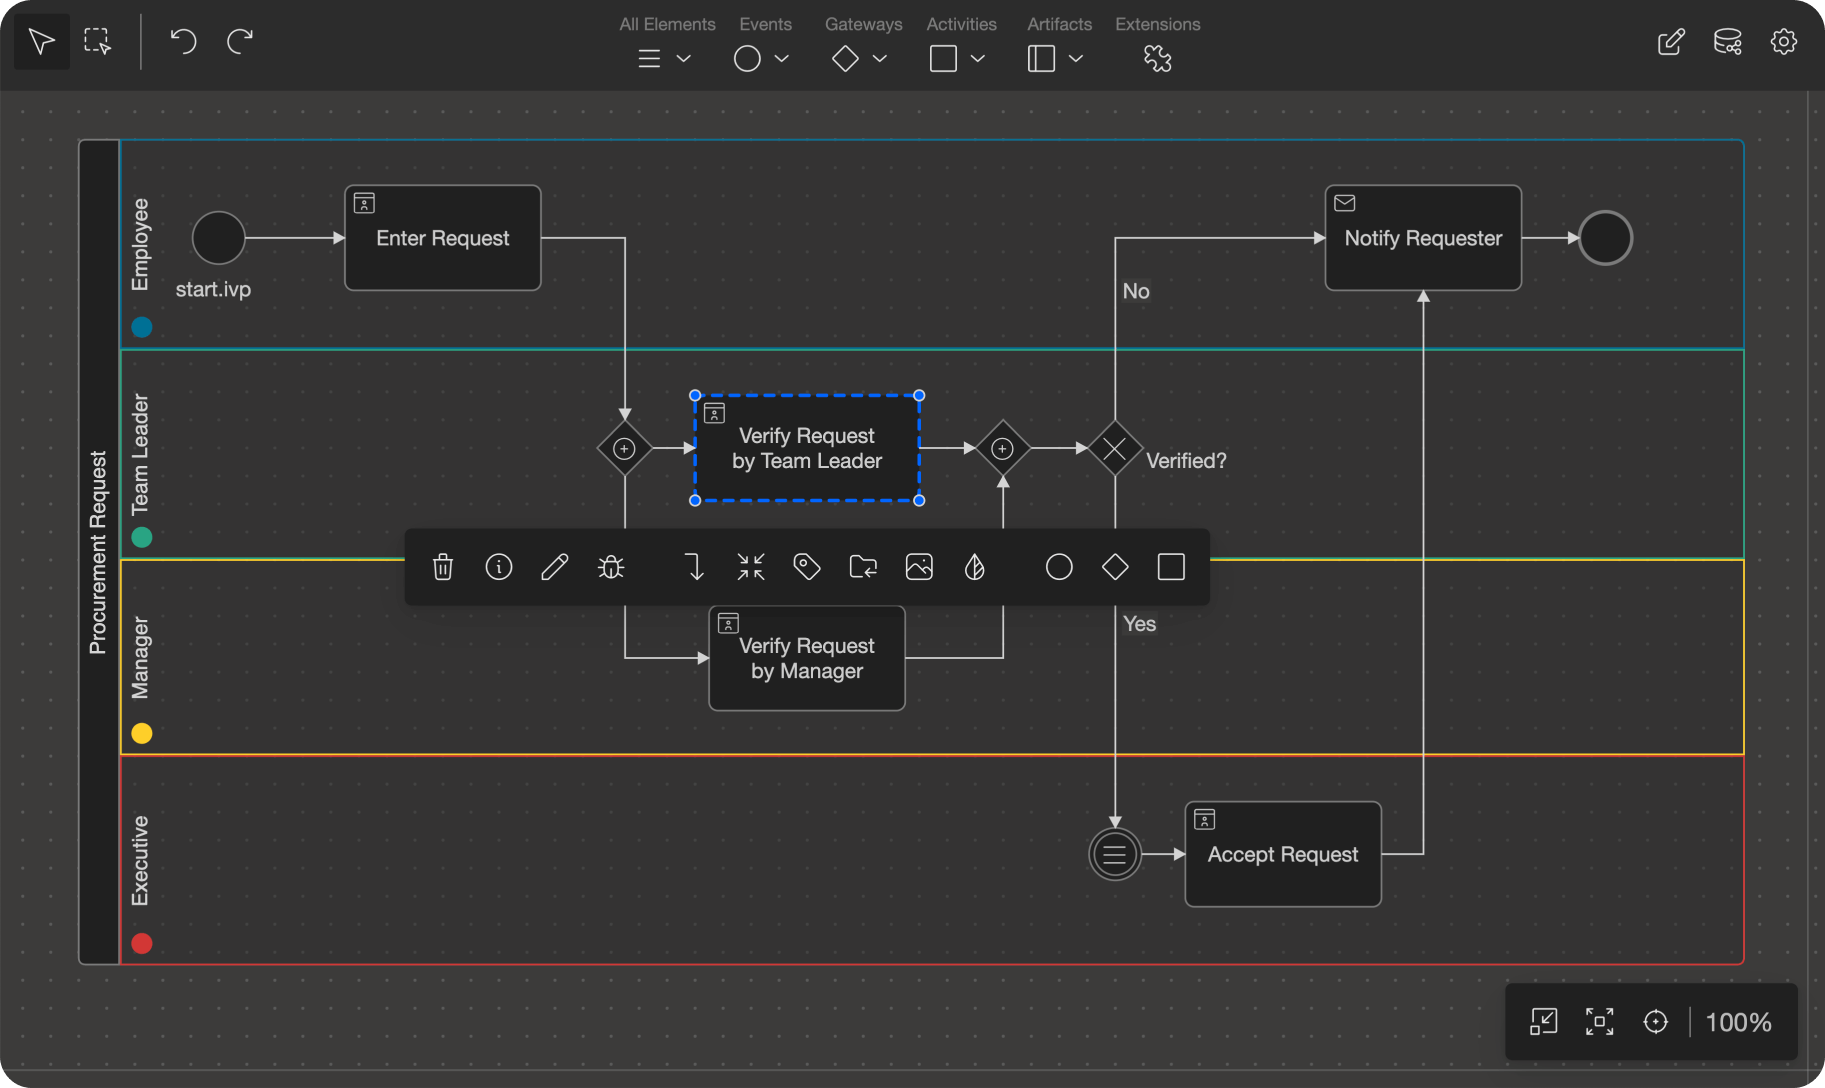The height and width of the screenshot is (1088, 1825).
Task: Open the All Elements list dropdown
Action: (x=665, y=59)
